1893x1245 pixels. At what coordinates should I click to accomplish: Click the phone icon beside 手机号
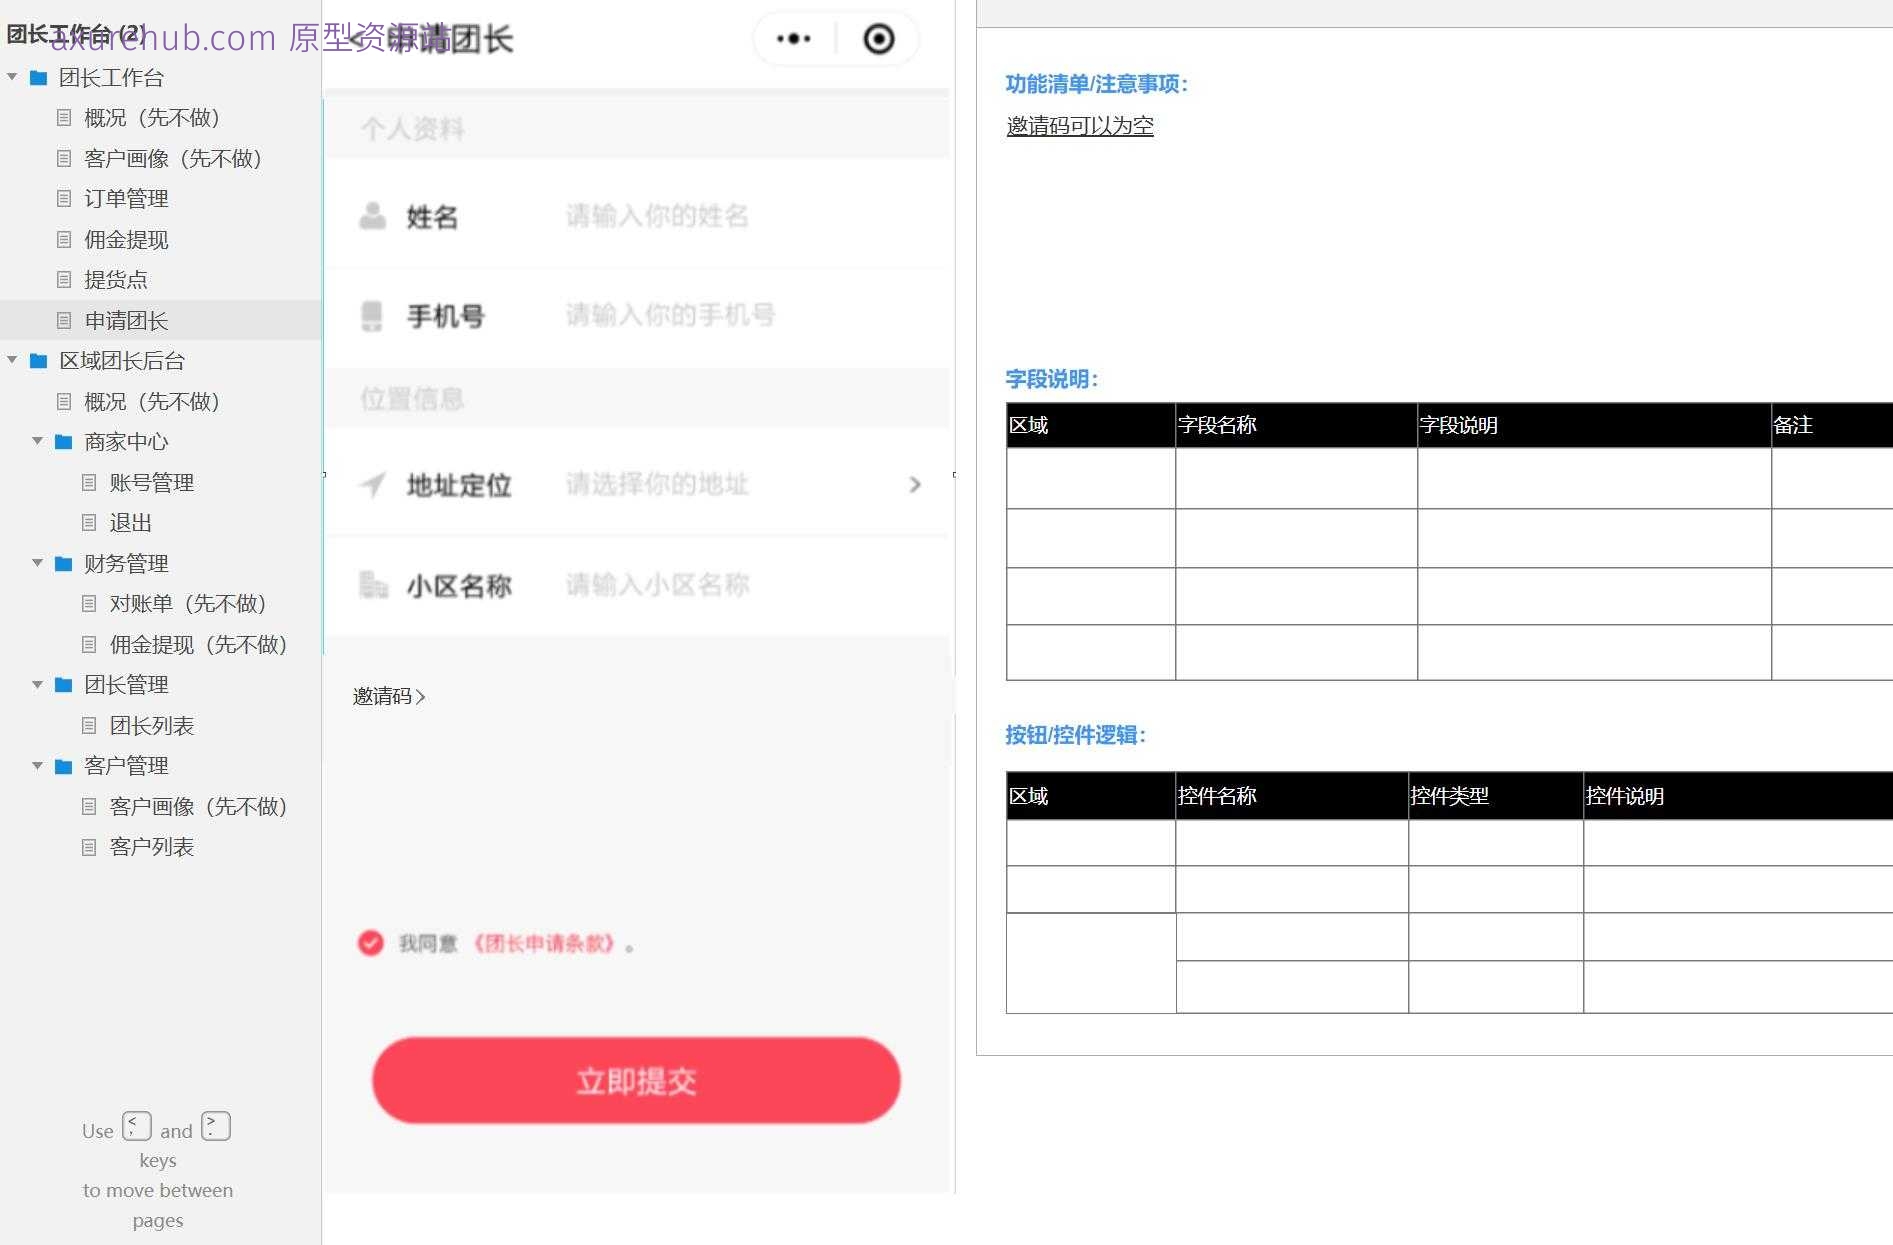click(x=372, y=315)
